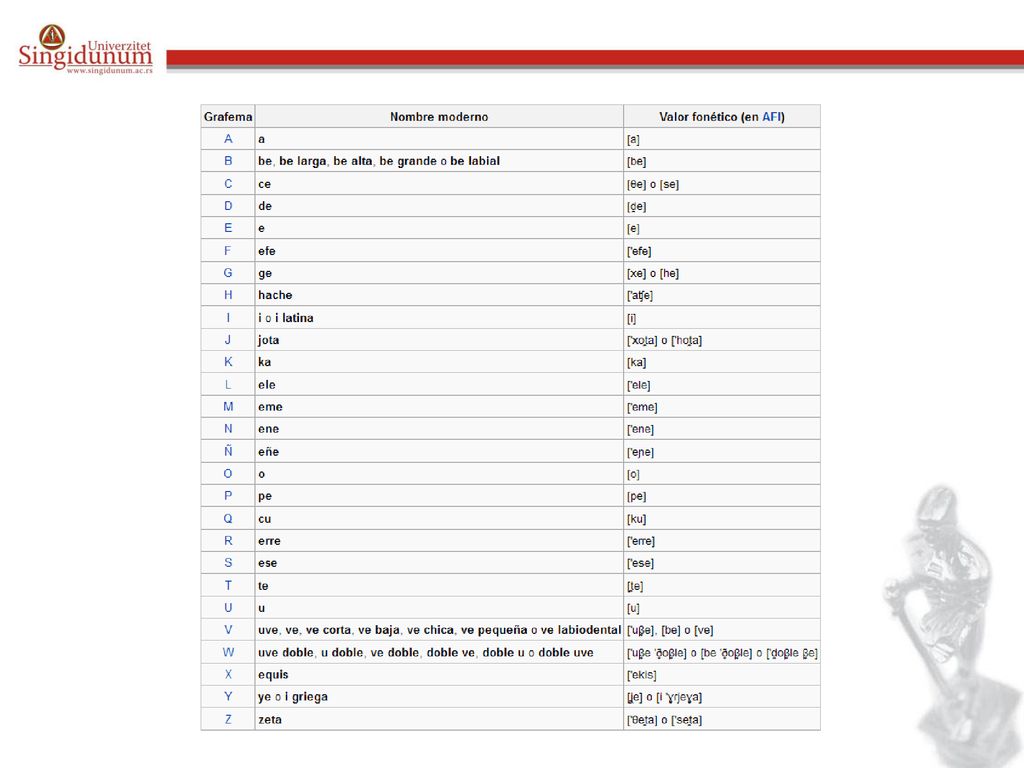Select the phonetic value '[ˈekis]'
The height and width of the screenshot is (768, 1024).
tap(641, 675)
